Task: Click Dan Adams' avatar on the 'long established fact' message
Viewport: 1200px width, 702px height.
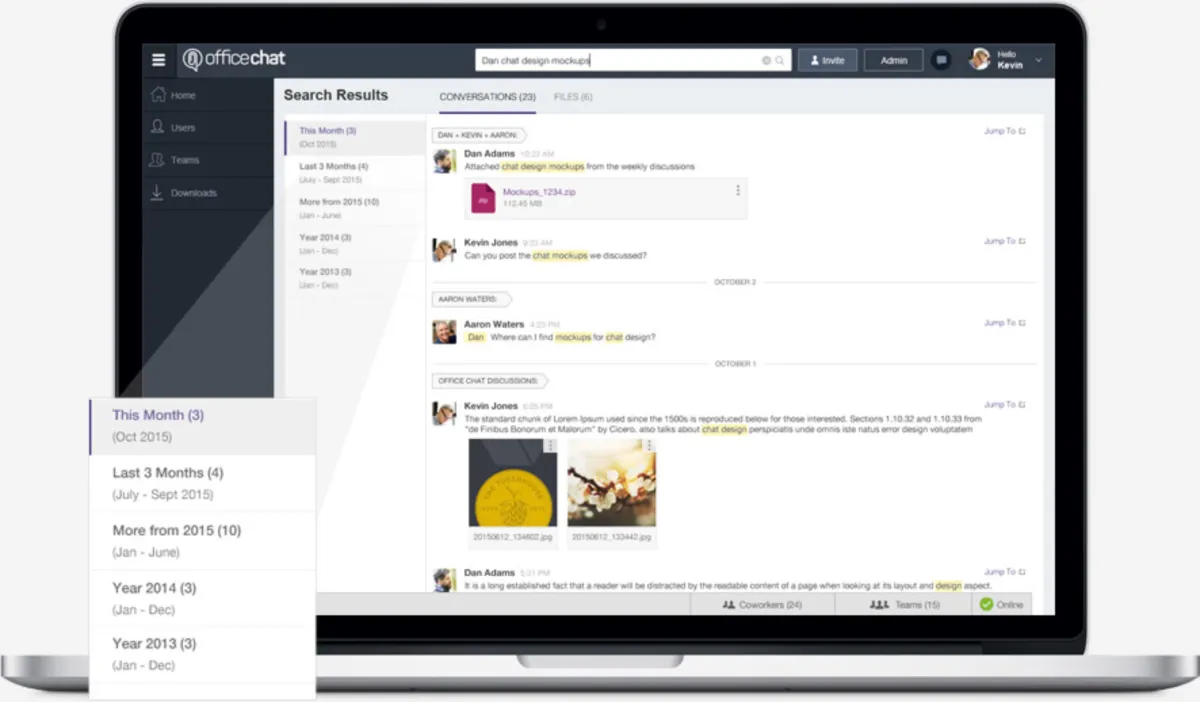Action: coord(444,579)
